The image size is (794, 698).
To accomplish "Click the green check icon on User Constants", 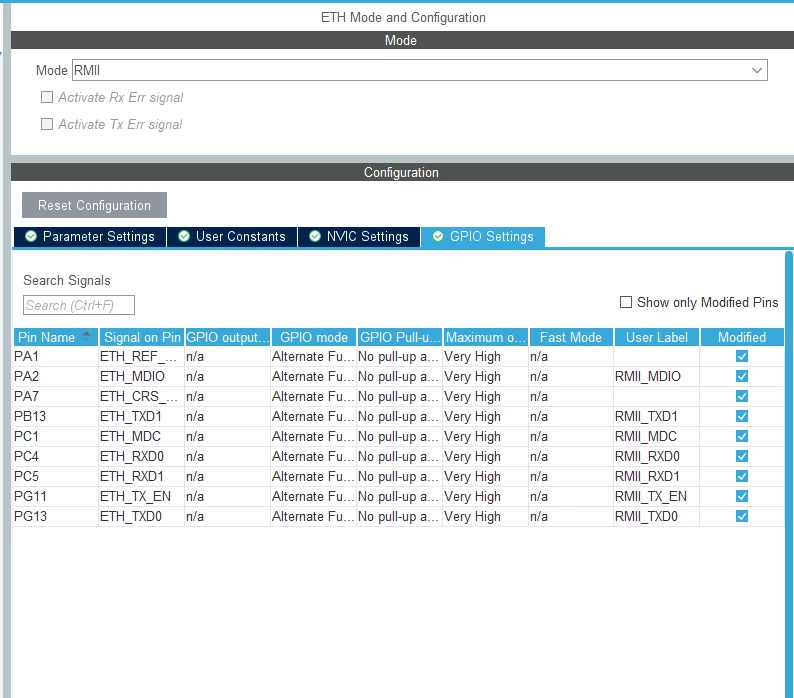I will (x=184, y=236).
